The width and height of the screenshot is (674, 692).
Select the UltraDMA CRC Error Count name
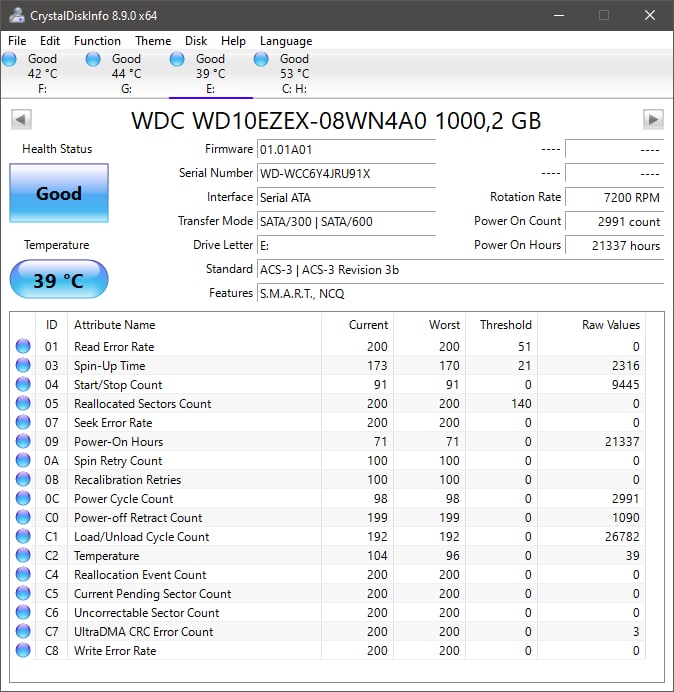pos(143,632)
